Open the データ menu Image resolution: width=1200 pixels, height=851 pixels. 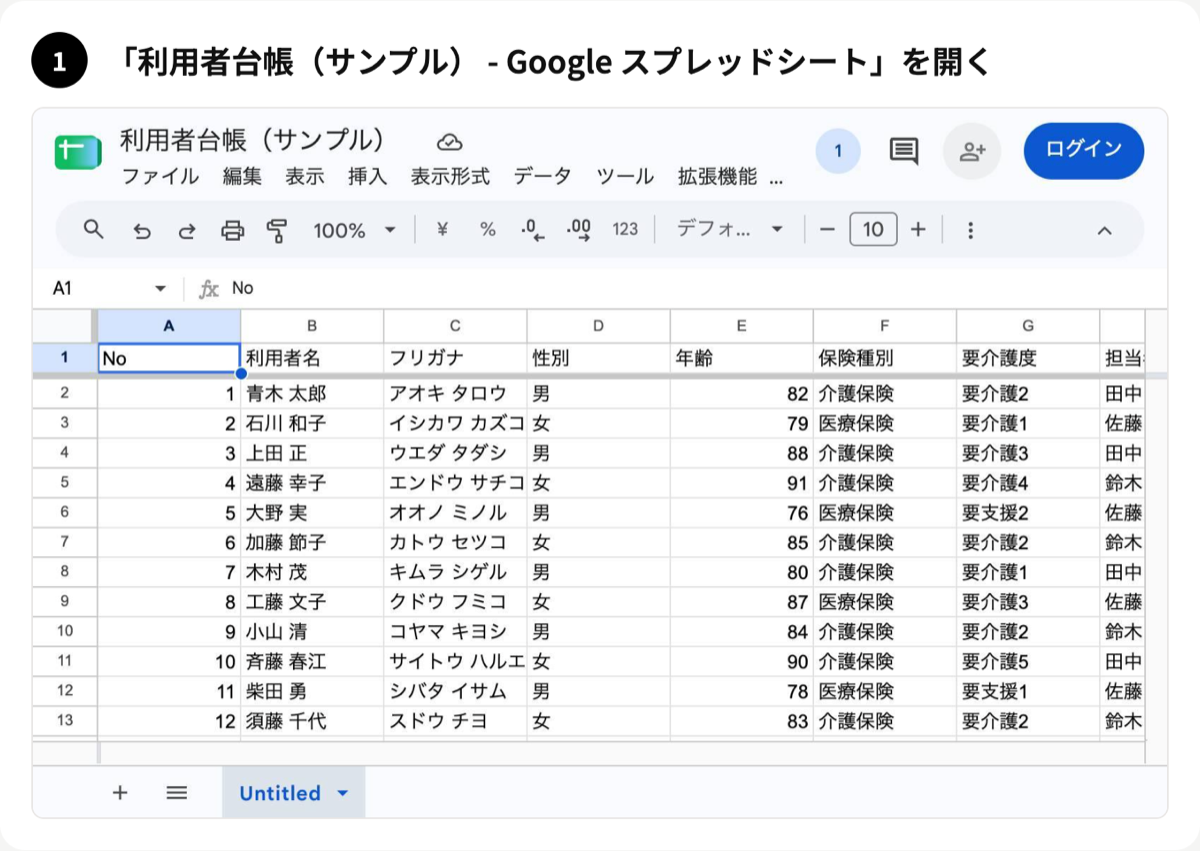coord(543,177)
